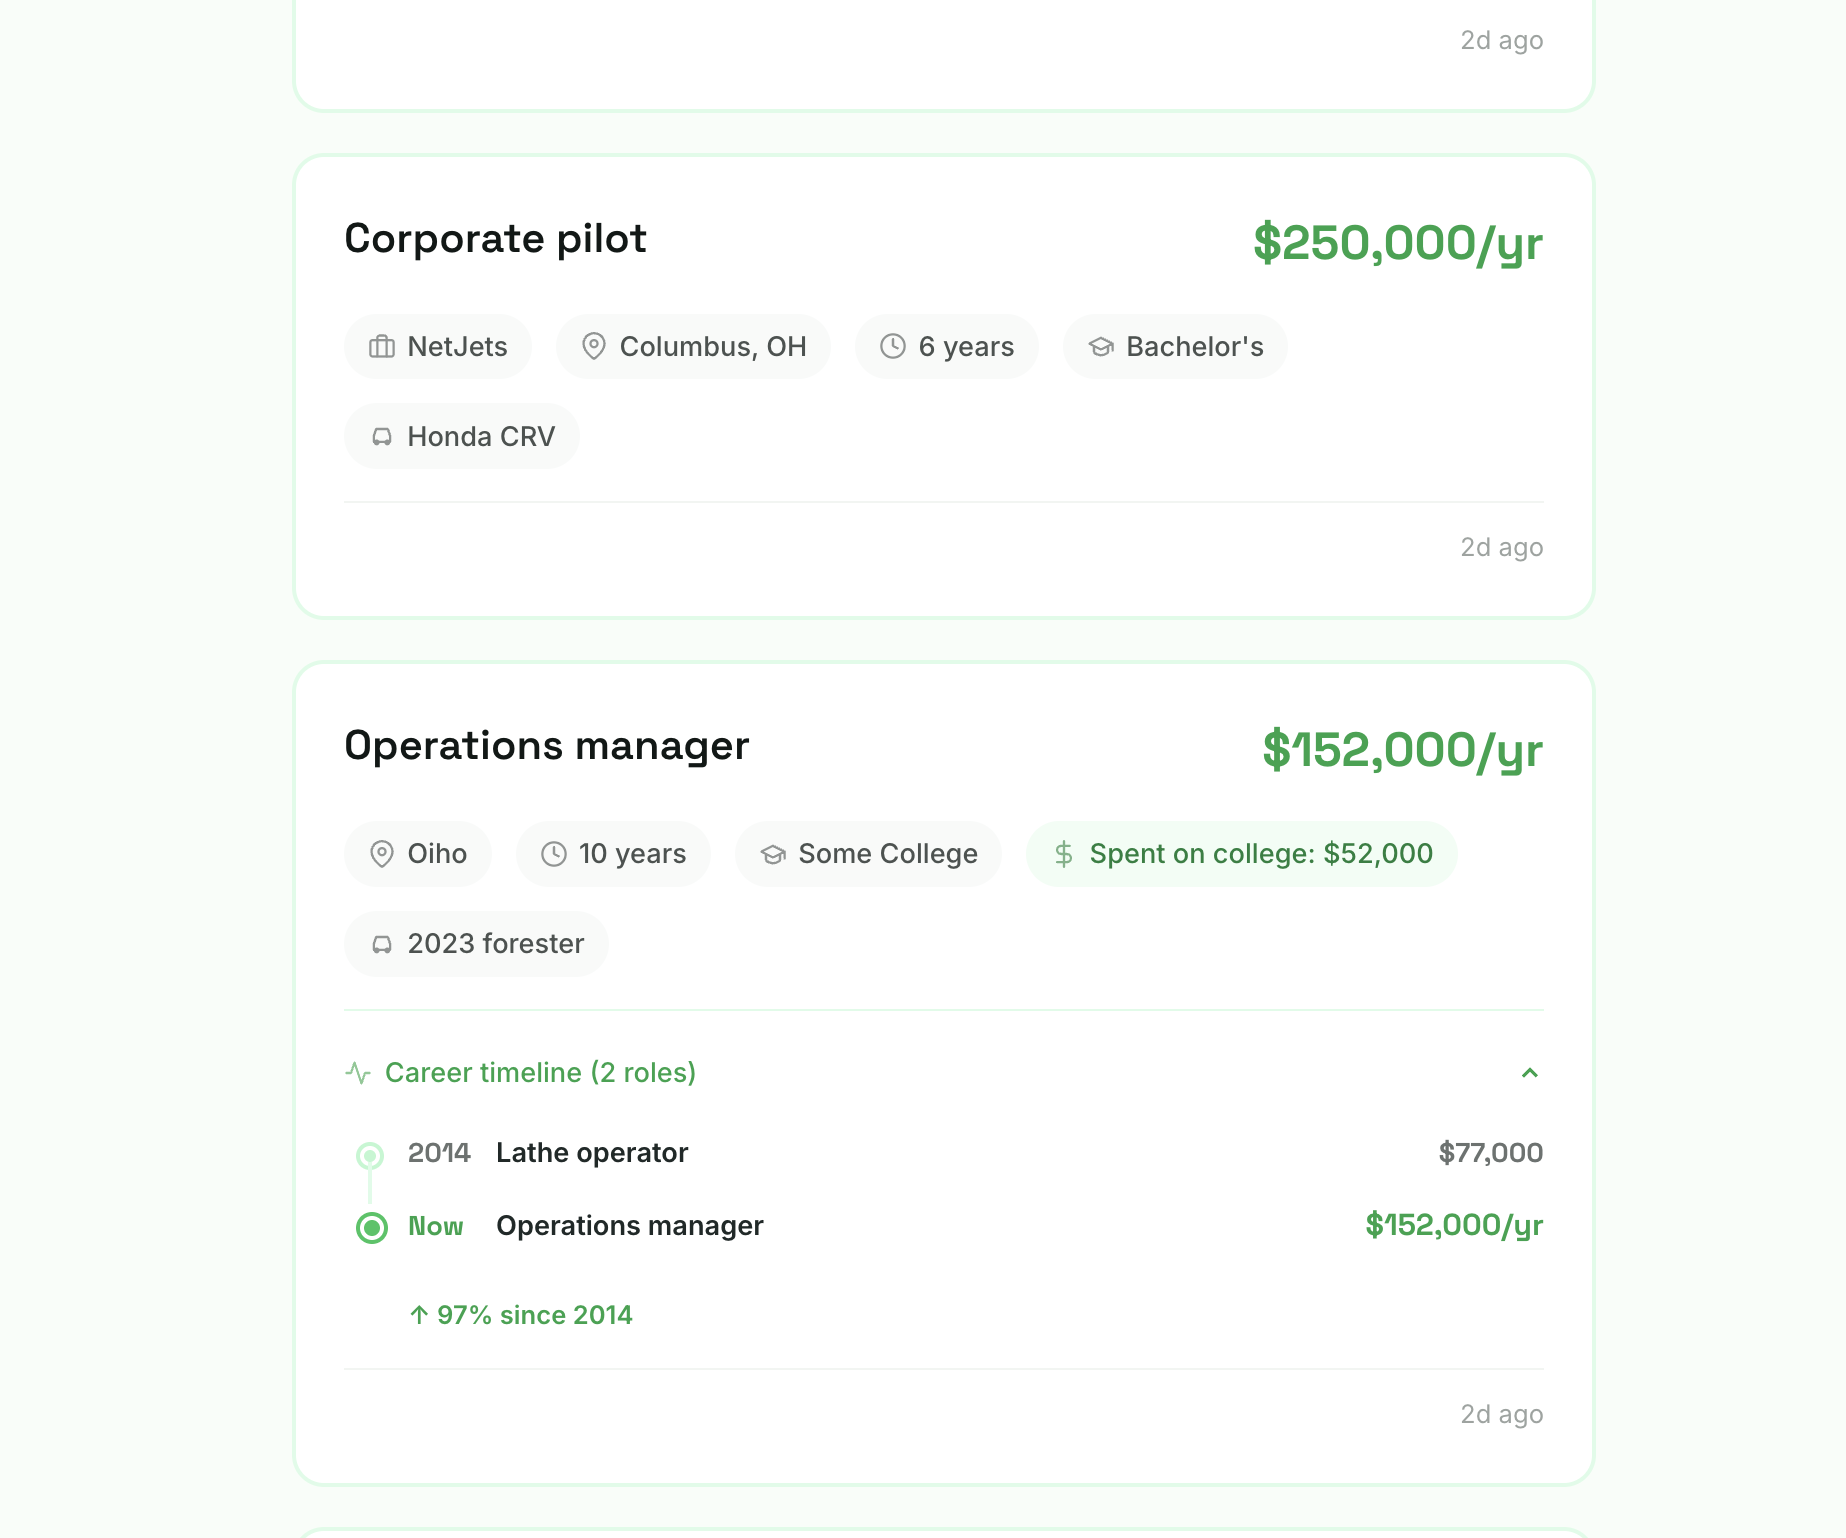Click the graduation cap beside Some College

click(772, 853)
